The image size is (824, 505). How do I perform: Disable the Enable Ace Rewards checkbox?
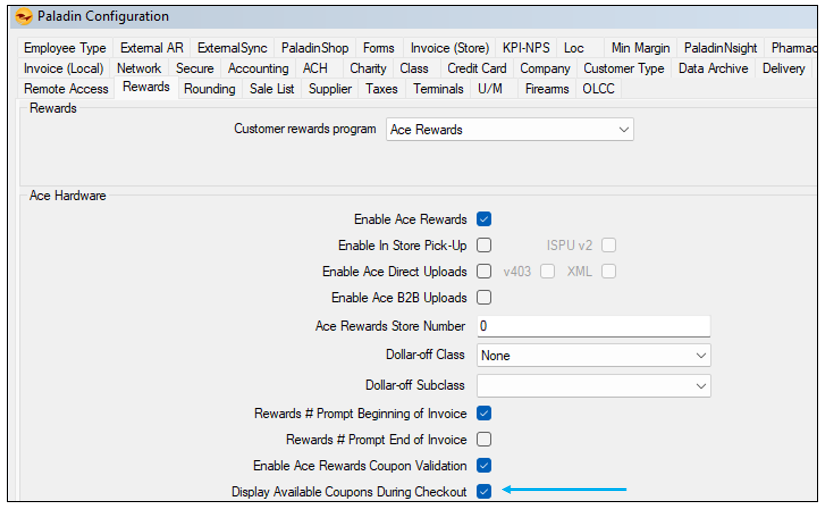coord(484,219)
